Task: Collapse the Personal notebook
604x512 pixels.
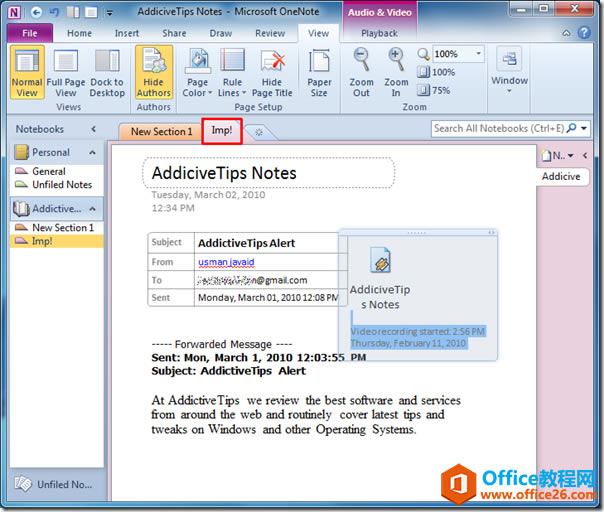Action: [x=92, y=153]
